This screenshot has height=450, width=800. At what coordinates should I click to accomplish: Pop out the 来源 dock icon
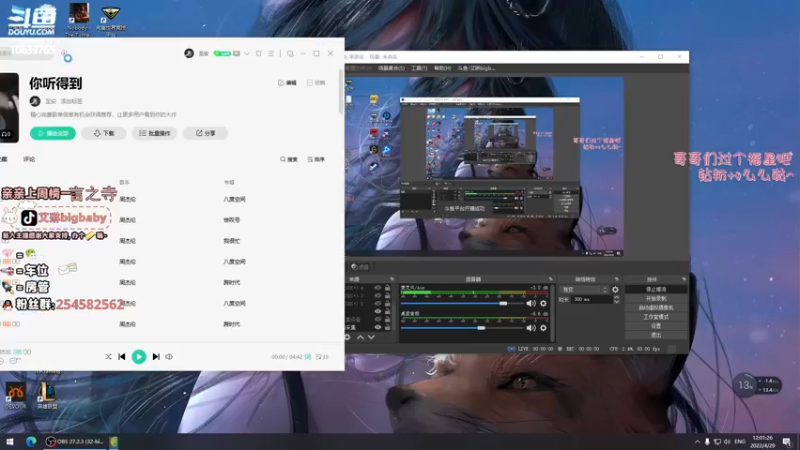coord(392,279)
